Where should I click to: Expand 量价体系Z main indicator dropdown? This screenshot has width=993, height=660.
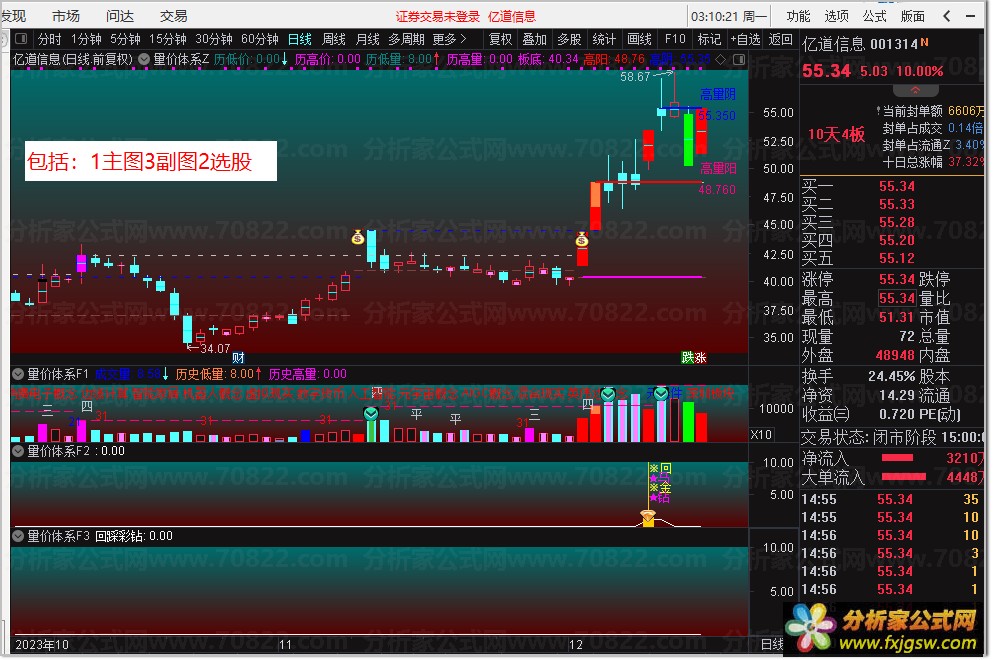(144, 59)
